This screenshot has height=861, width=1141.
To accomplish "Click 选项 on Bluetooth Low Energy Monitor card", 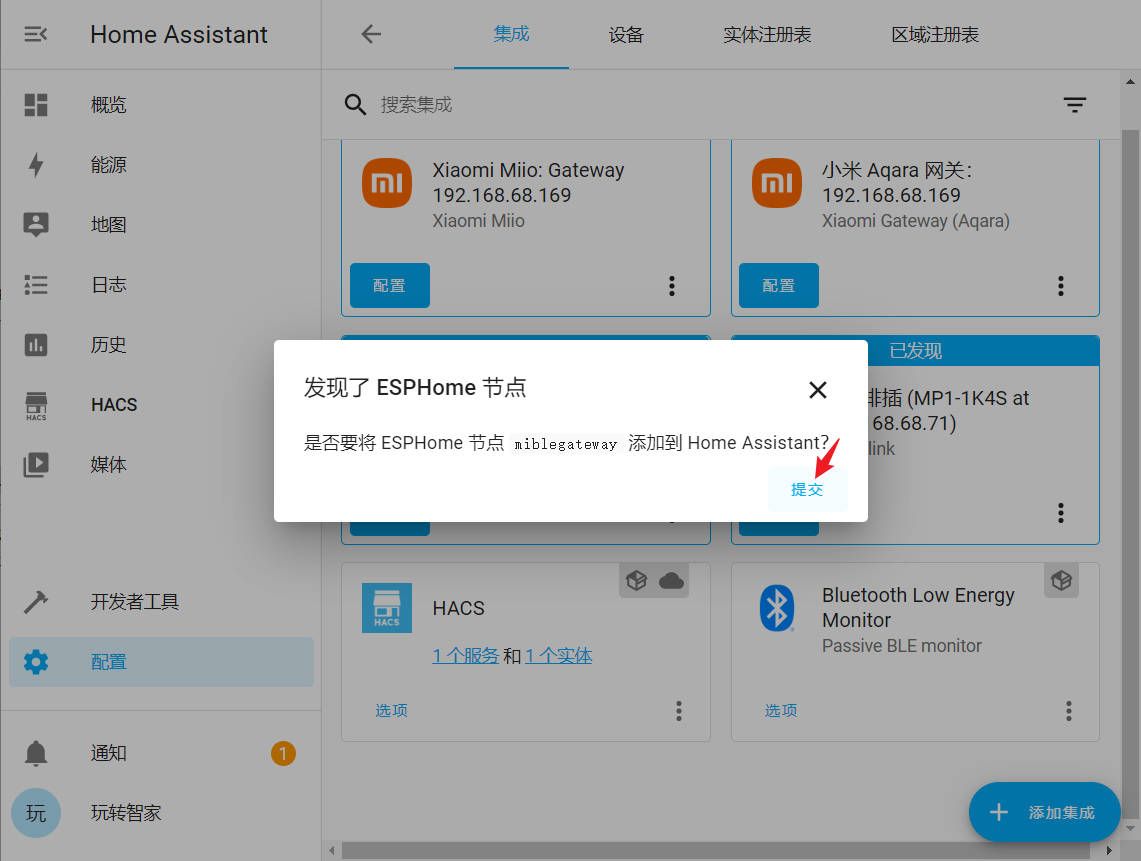I will pos(780,710).
